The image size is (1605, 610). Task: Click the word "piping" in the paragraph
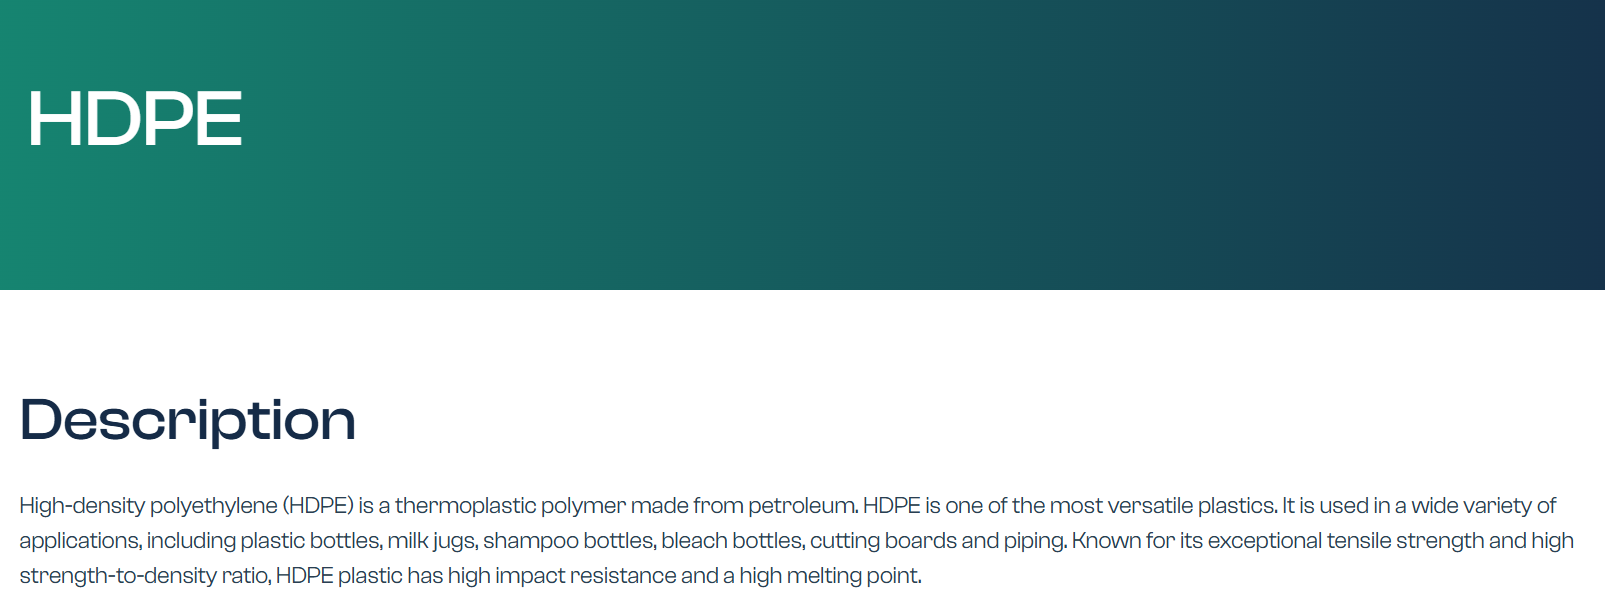click(x=1033, y=541)
